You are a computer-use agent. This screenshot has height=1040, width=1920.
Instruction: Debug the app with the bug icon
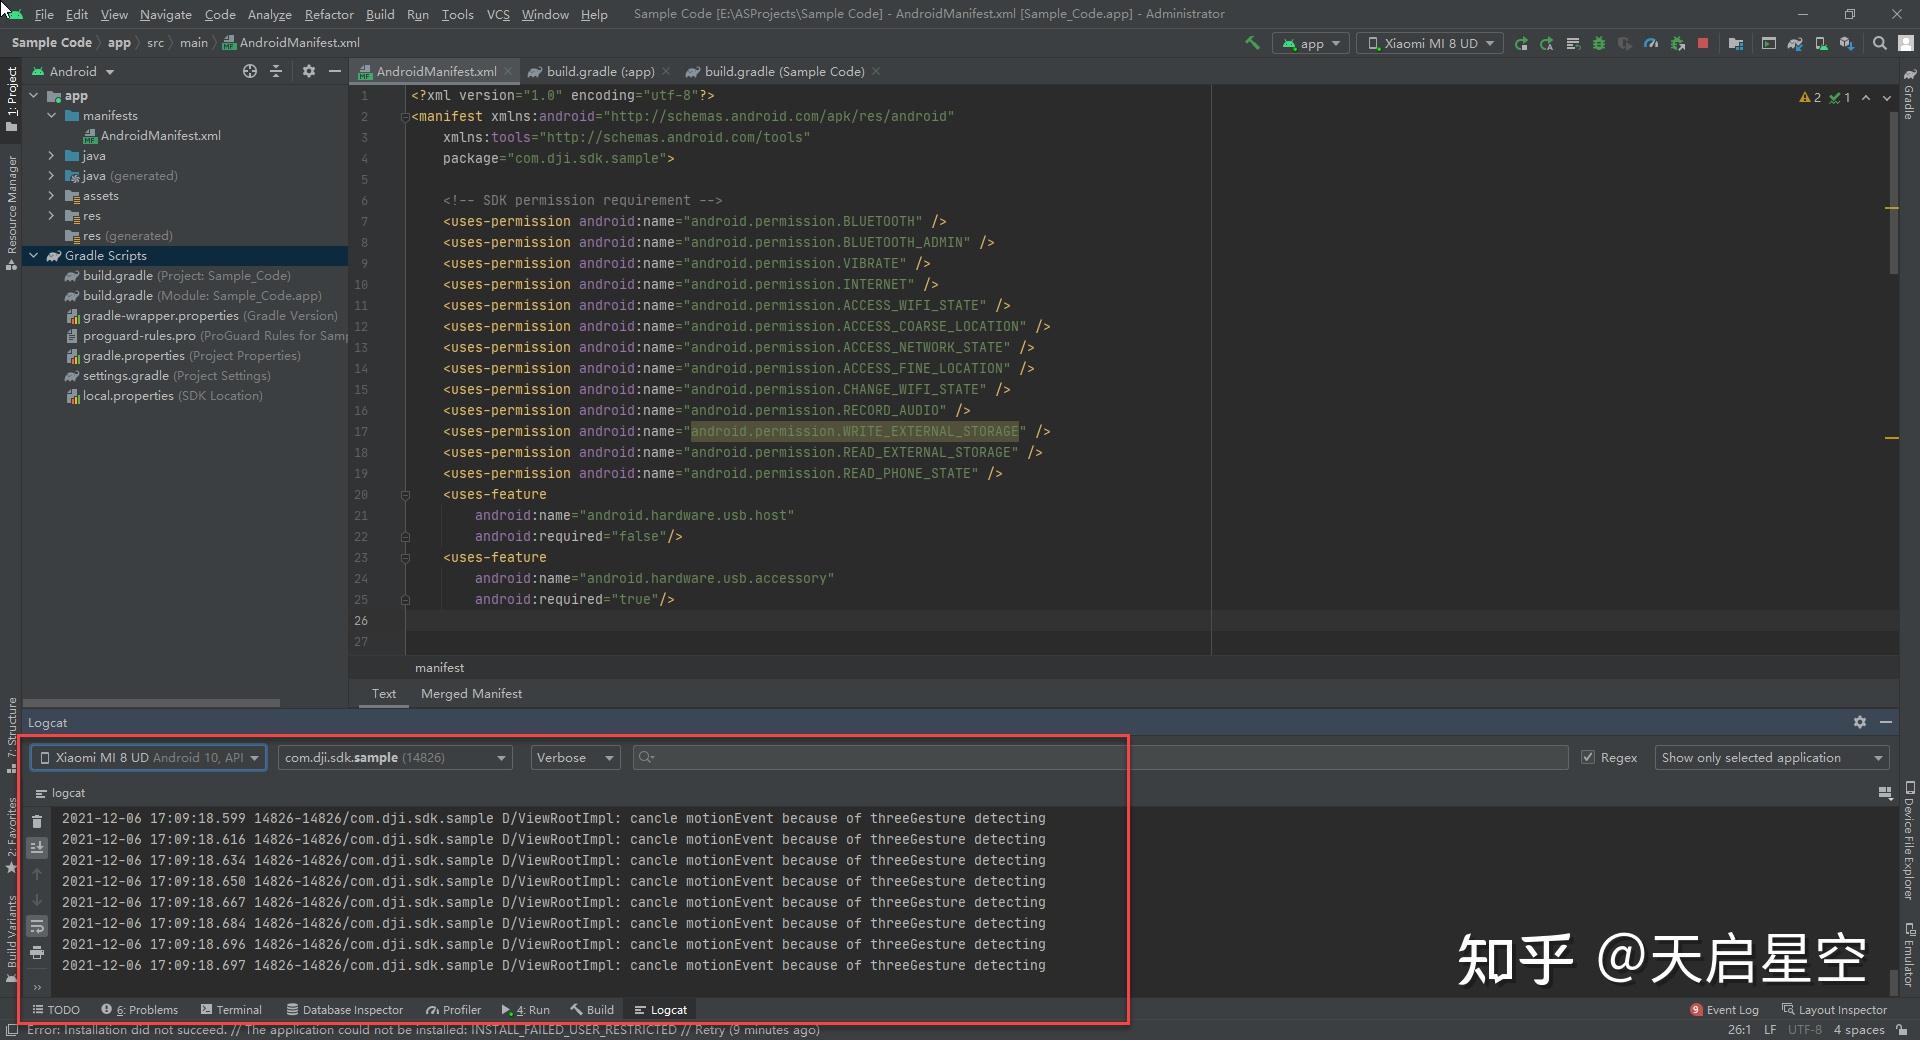[1598, 43]
